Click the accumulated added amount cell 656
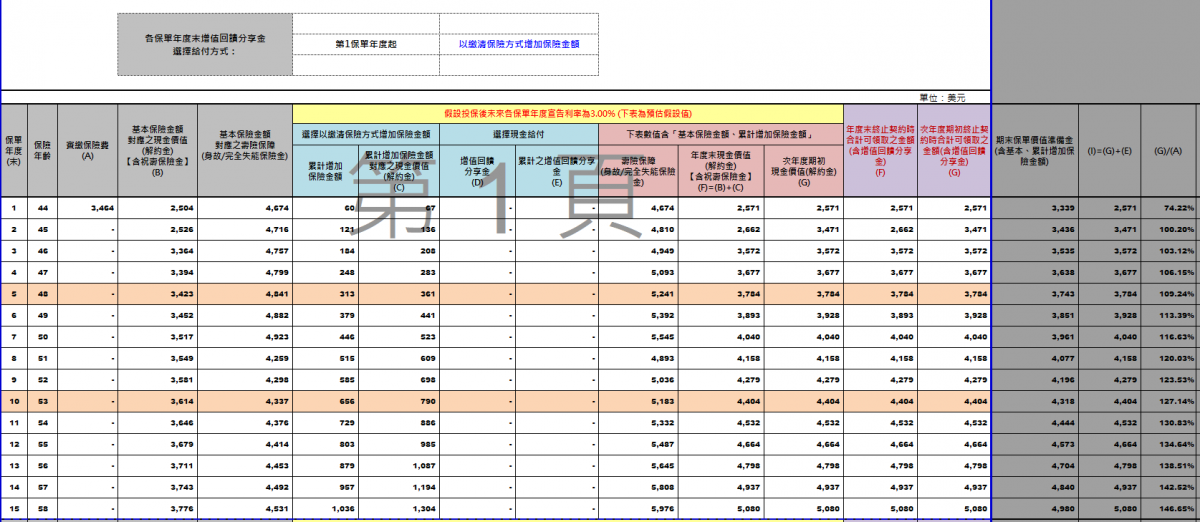 click(x=326, y=401)
